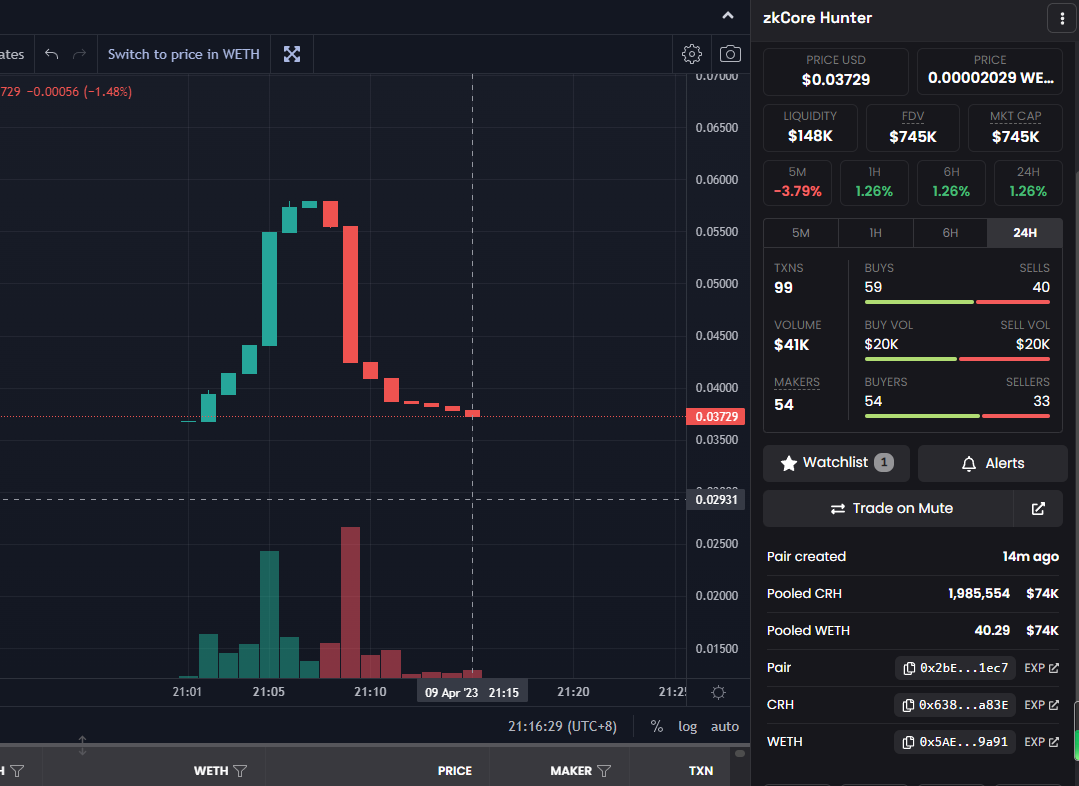This screenshot has height=786, width=1079.
Task: Click the PRICE USD $0.03729 card
Action: [836, 72]
